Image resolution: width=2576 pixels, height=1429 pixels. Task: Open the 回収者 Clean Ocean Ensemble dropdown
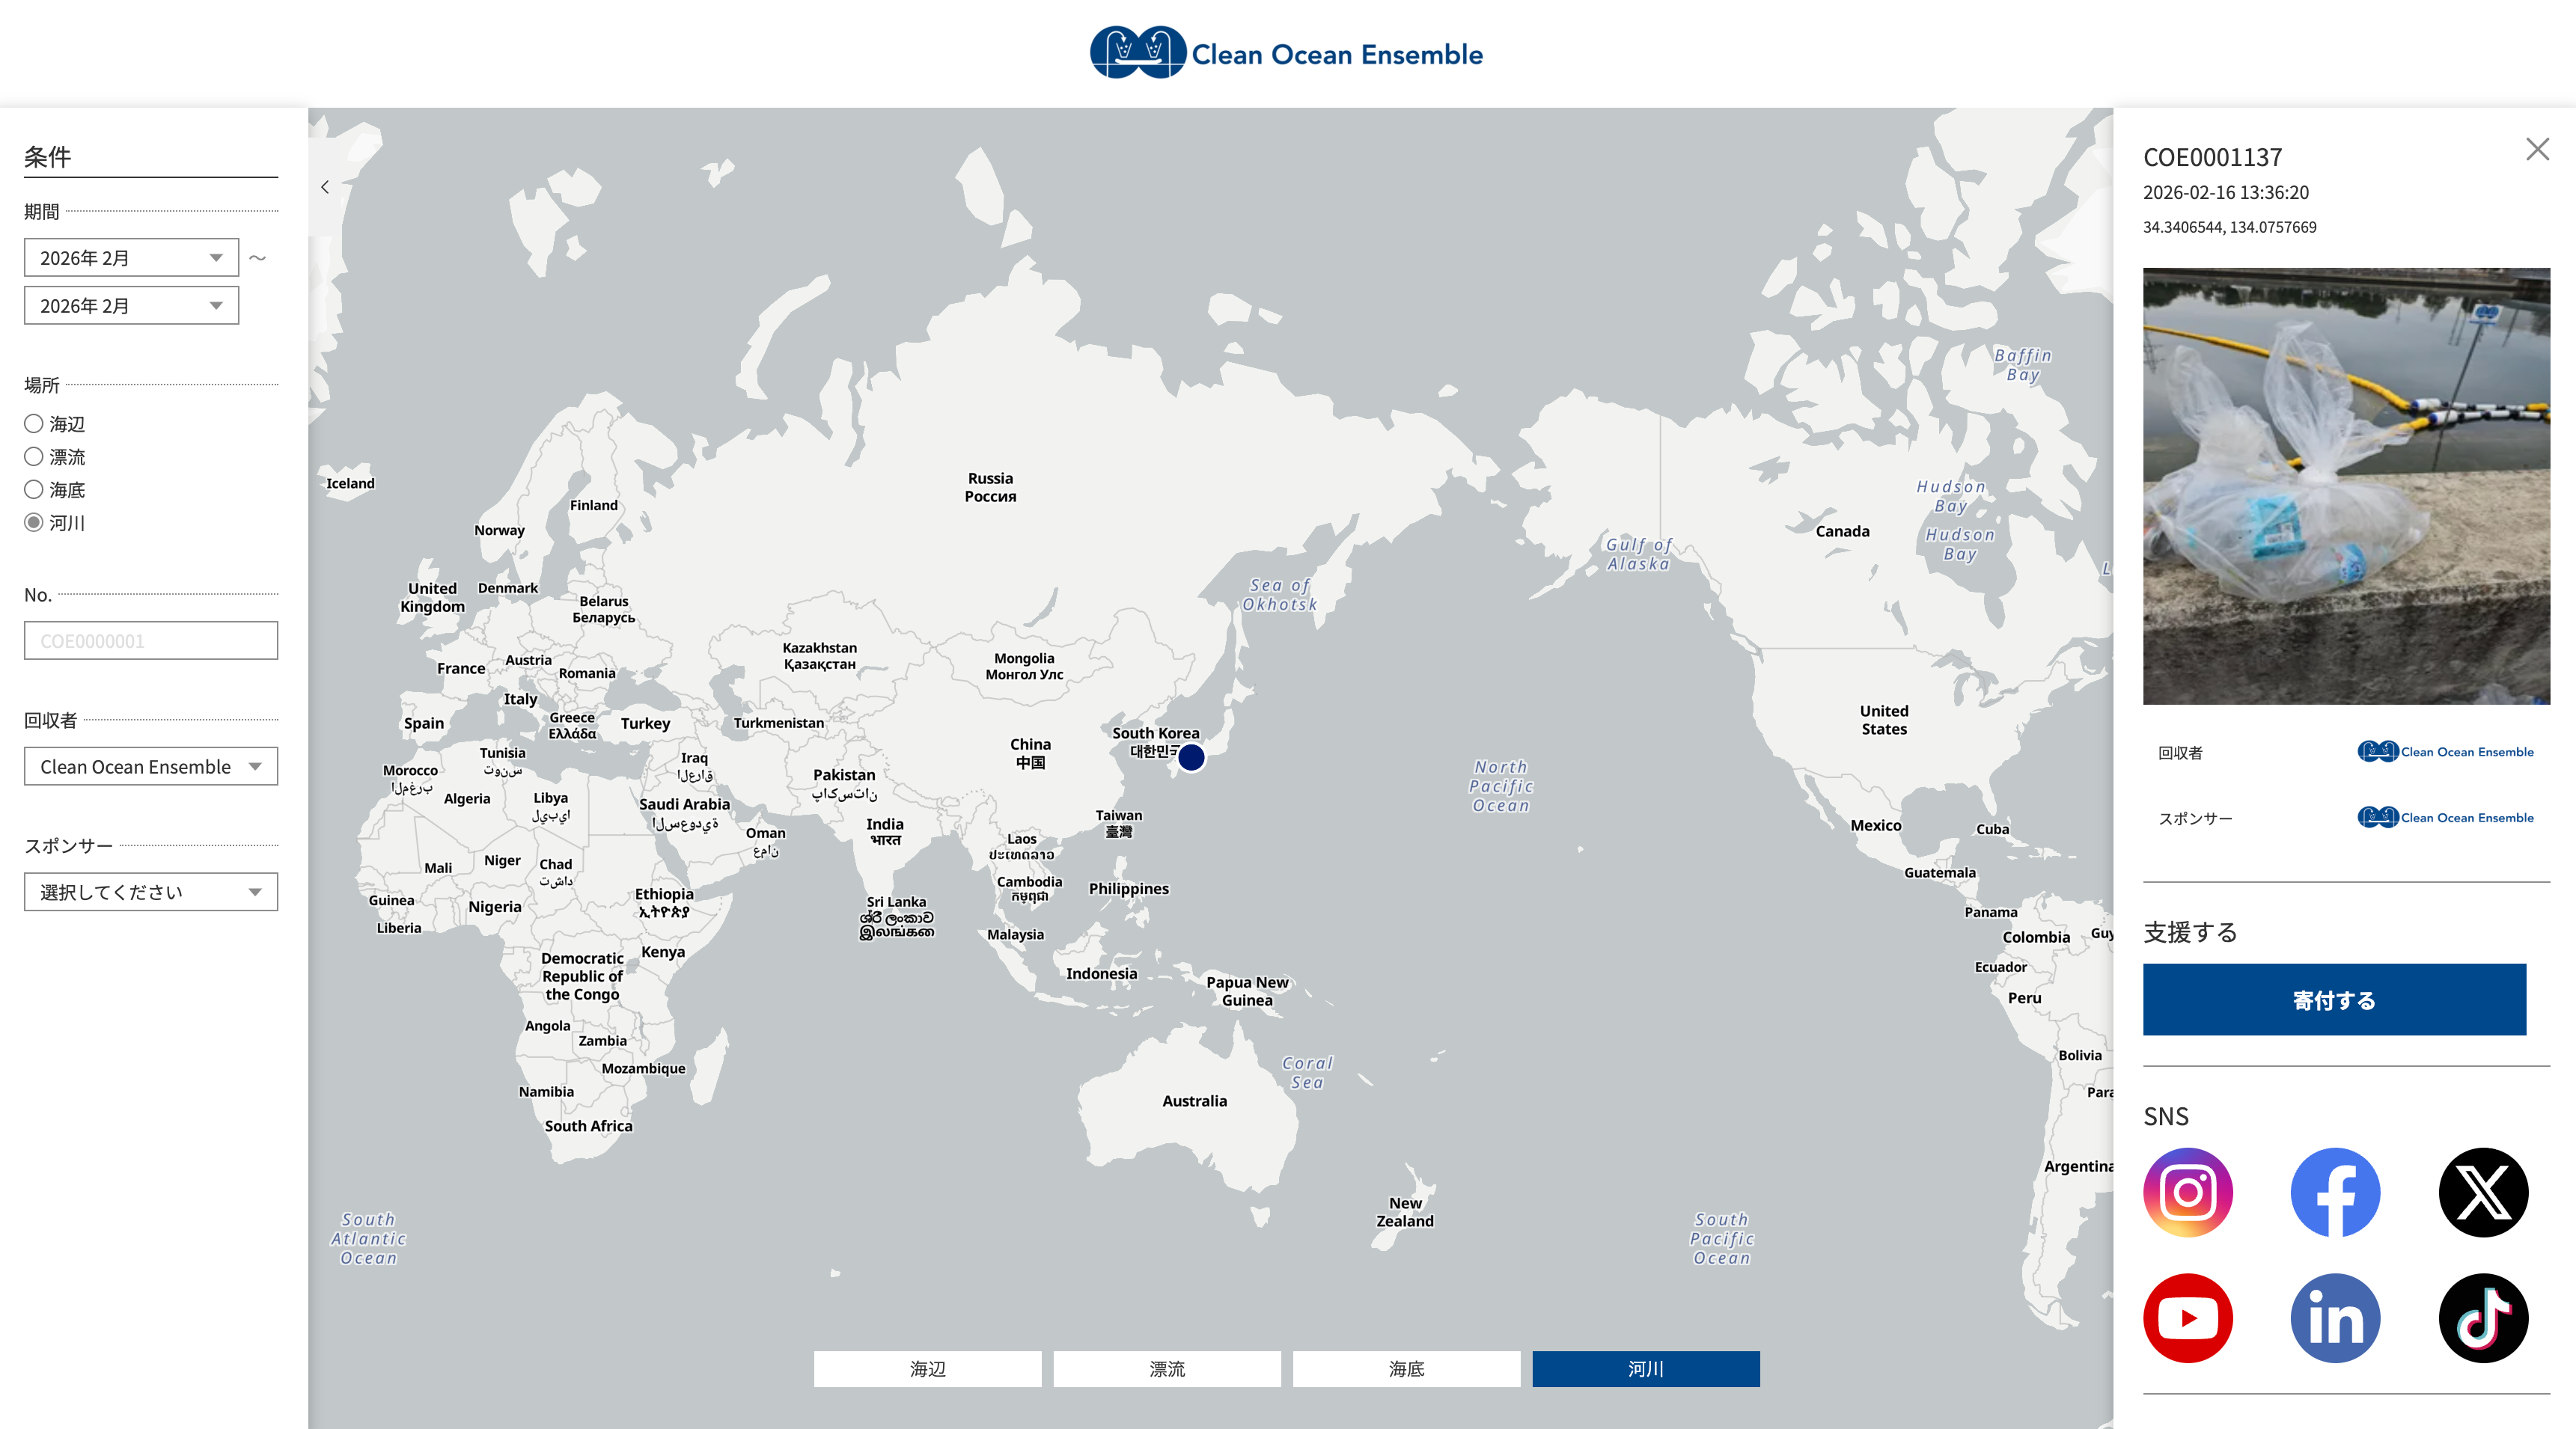pyautogui.click(x=151, y=767)
